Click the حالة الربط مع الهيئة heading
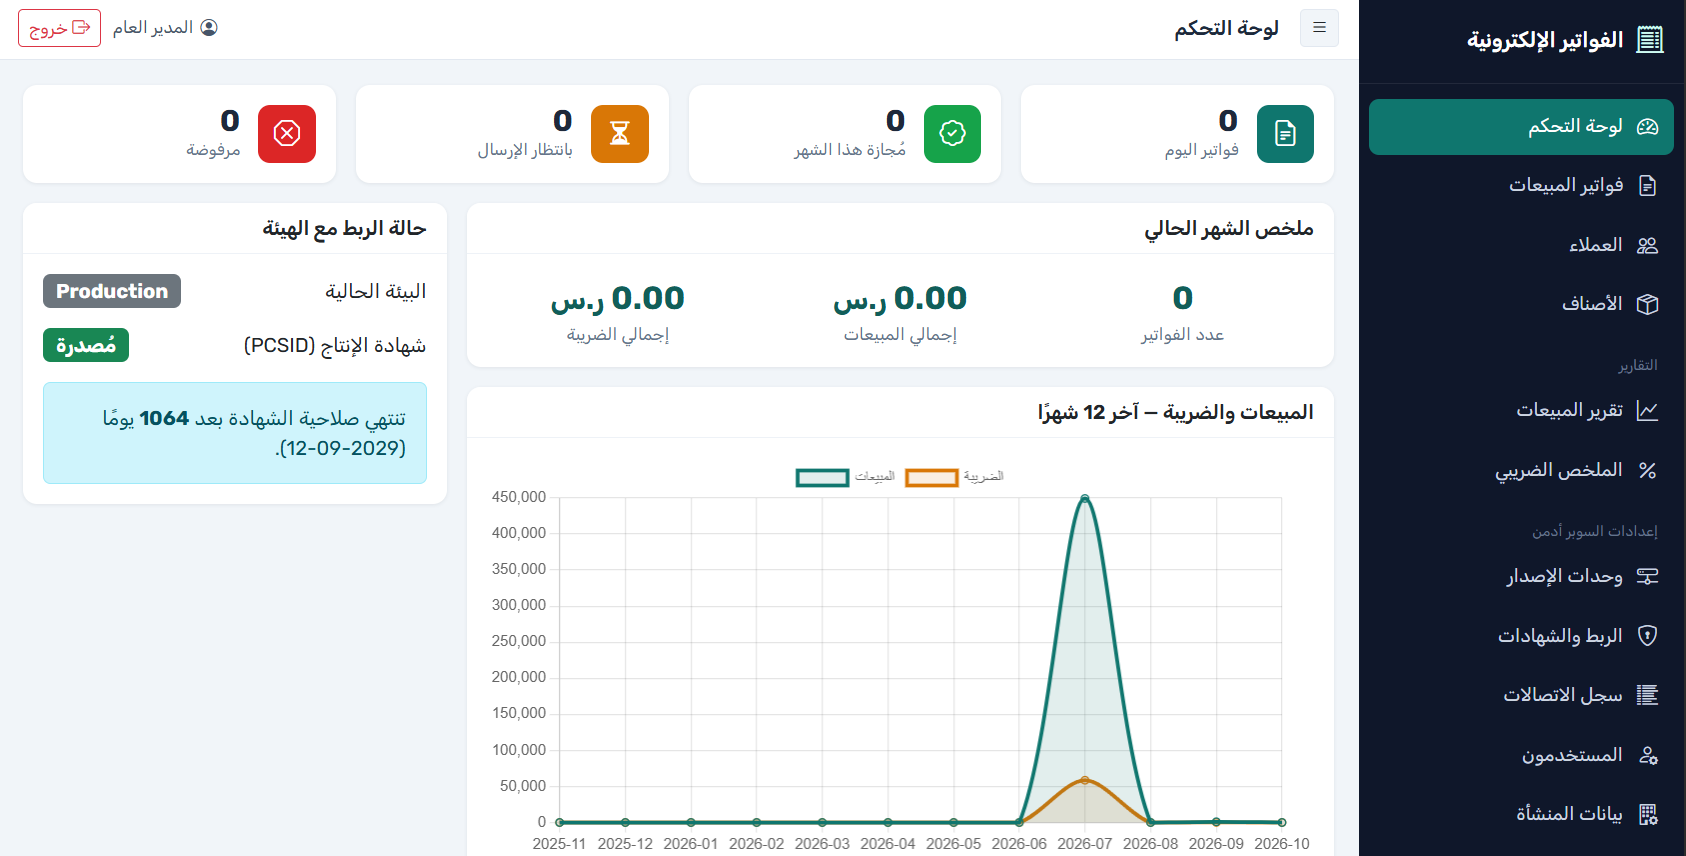 [344, 229]
